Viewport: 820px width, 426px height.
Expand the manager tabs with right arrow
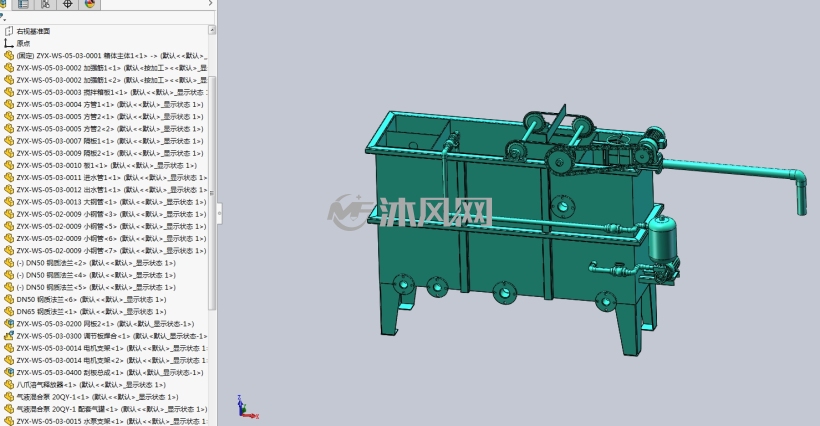(x=210, y=4)
